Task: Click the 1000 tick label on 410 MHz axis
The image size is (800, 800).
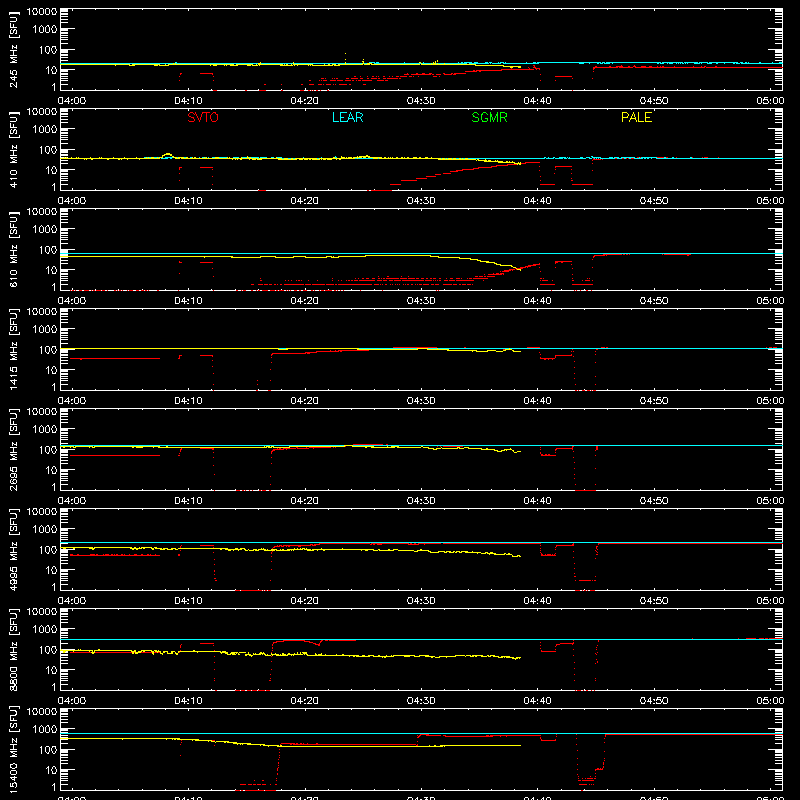Action: (45, 130)
